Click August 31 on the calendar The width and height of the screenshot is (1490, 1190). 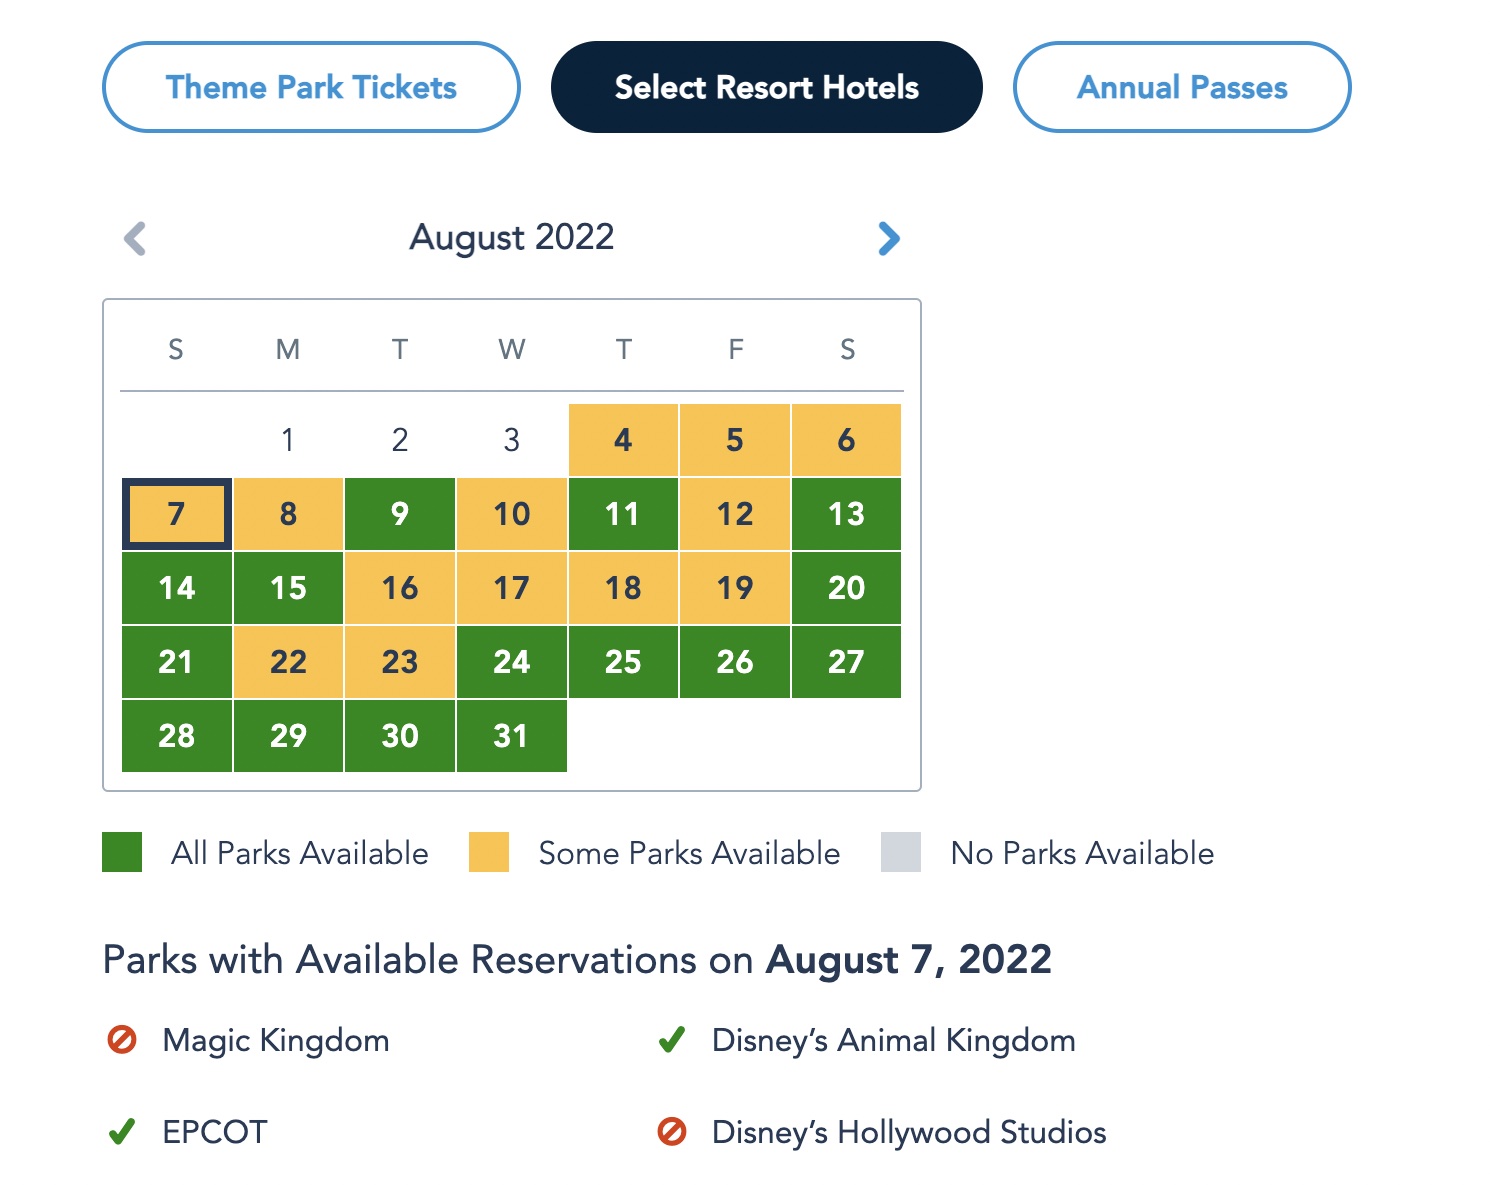[511, 736]
